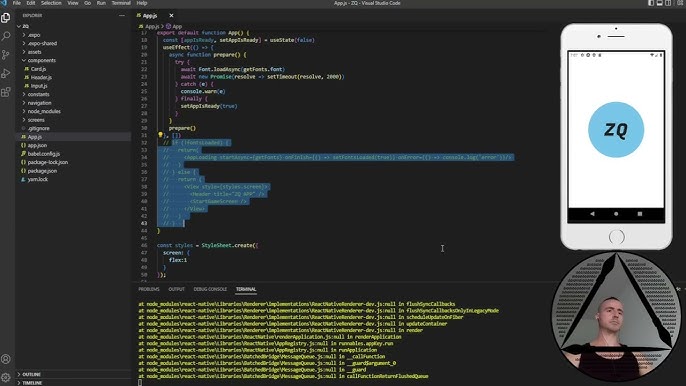Tap the ZQ splash logo on phone
686x386 pixels.
(616, 130)
